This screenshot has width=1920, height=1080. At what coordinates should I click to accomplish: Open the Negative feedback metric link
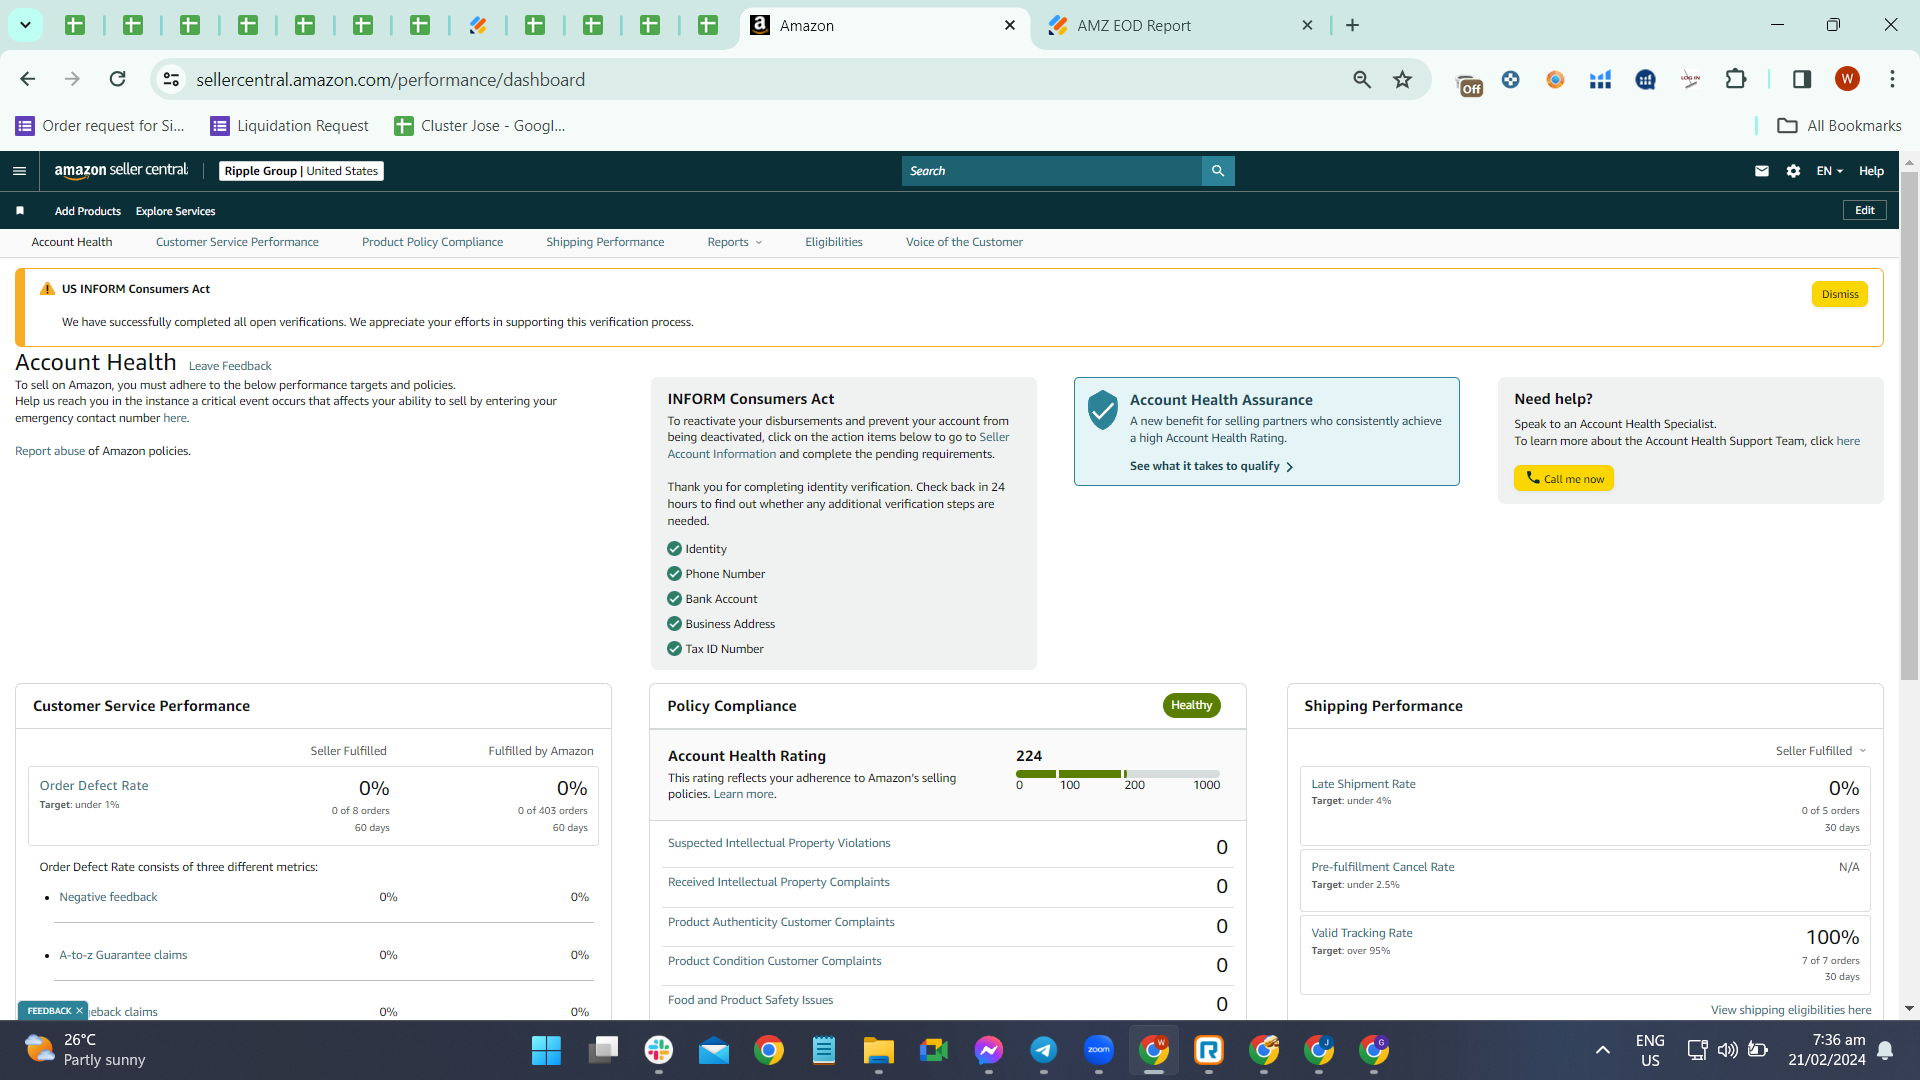[x=108, y=897]
